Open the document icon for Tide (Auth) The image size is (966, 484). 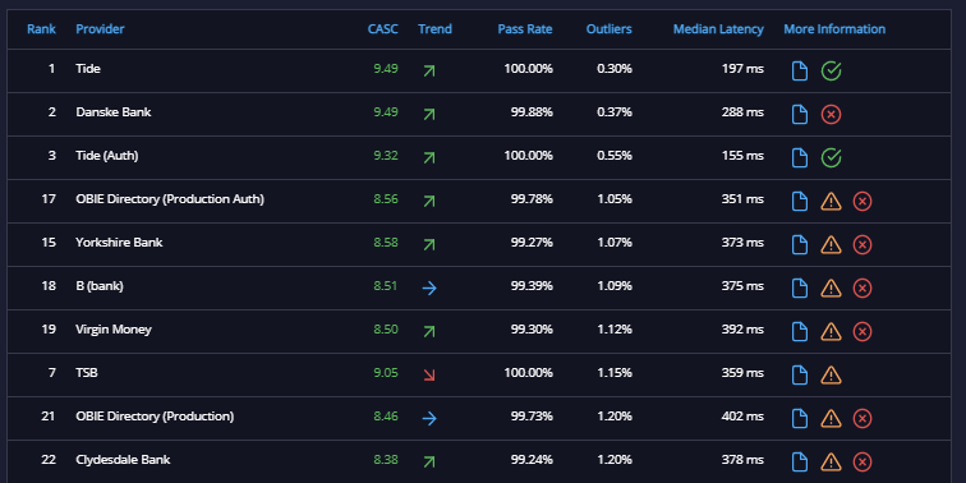point(799,158)
